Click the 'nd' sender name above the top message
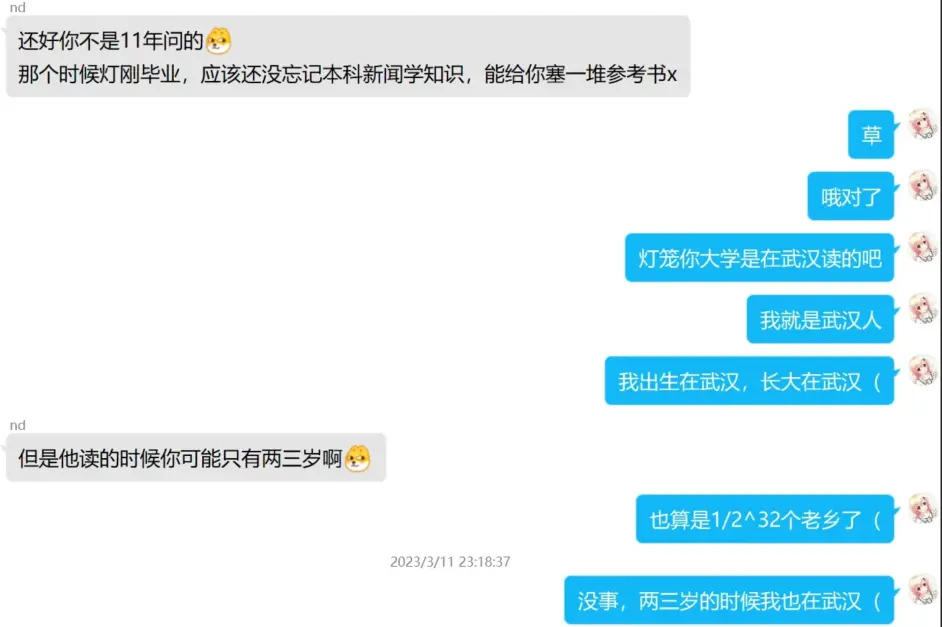 (x=17, y=7)
